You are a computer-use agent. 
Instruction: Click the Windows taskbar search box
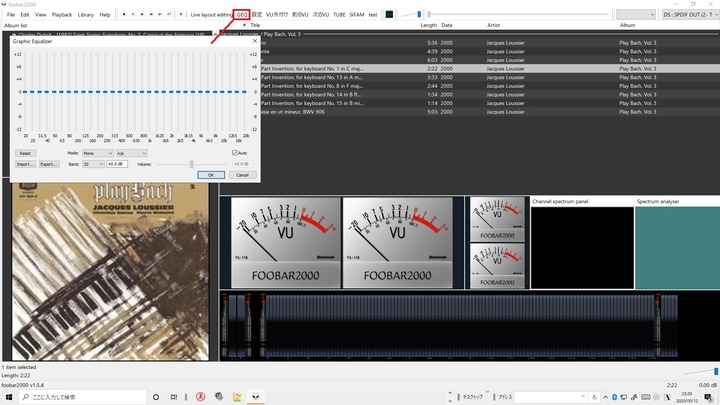pyautogui.click(x=80, y=396)
